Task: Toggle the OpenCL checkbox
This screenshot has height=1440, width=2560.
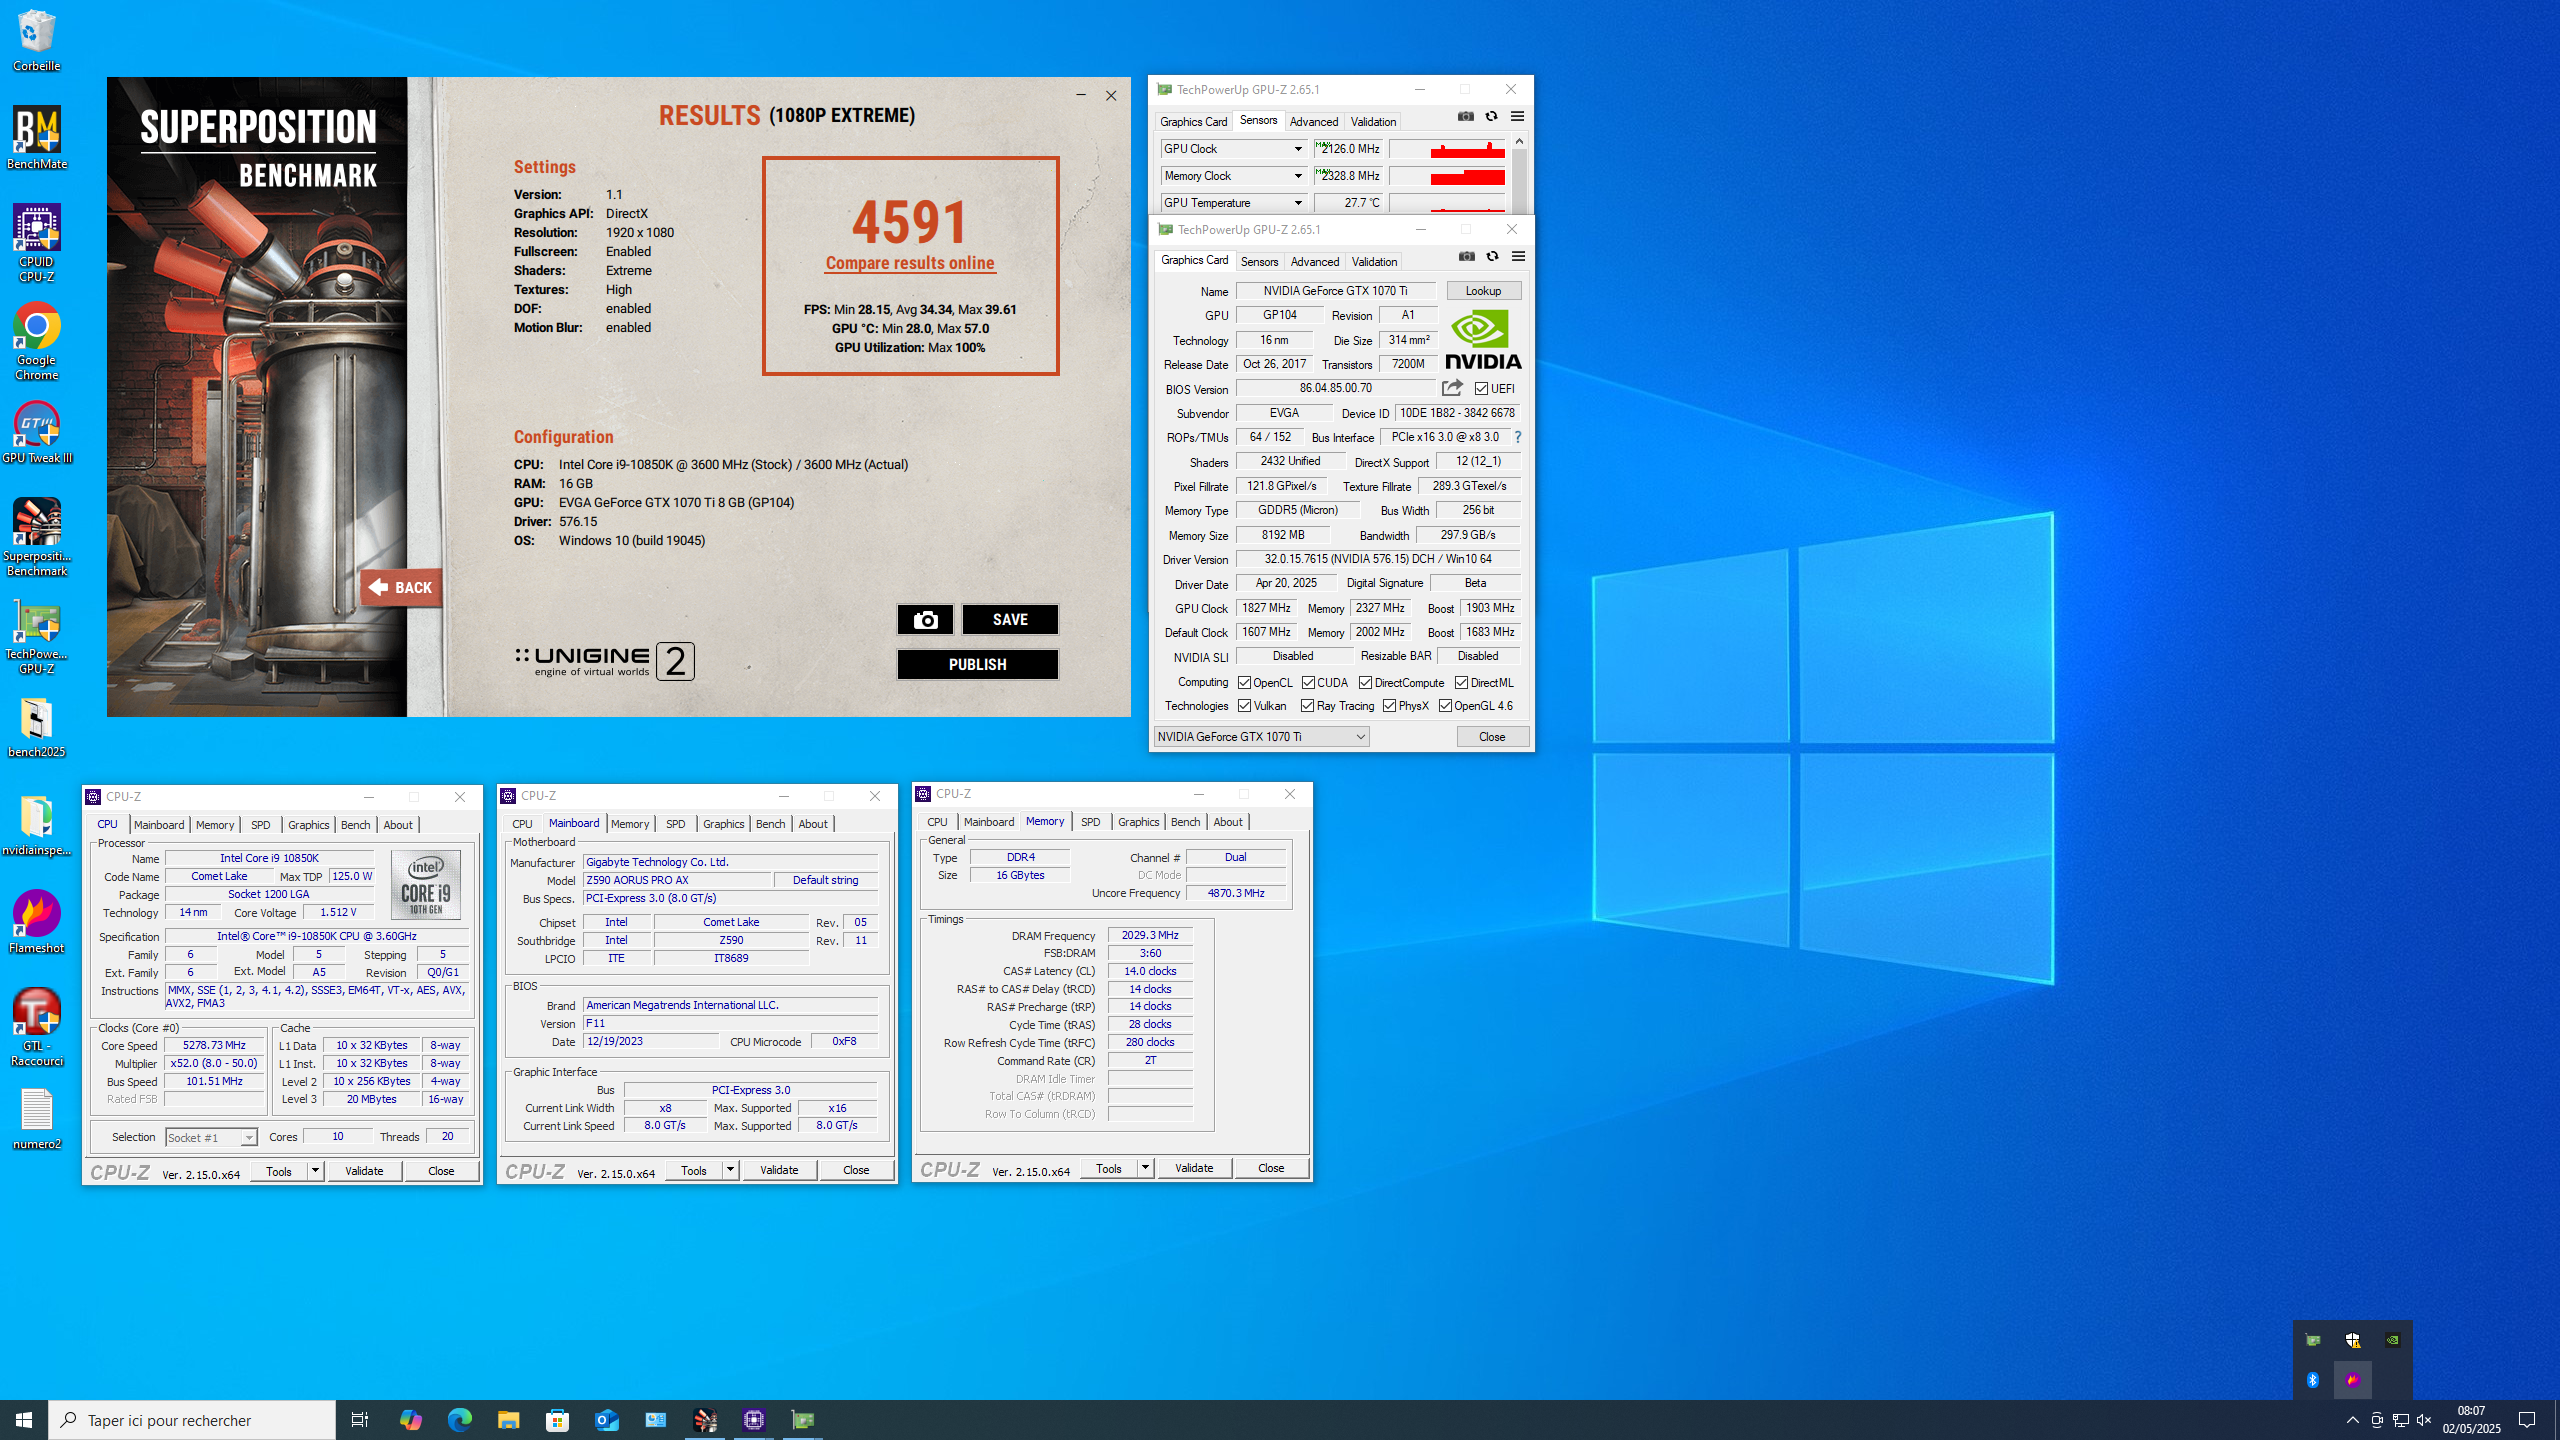Action: coord(1244,683)
